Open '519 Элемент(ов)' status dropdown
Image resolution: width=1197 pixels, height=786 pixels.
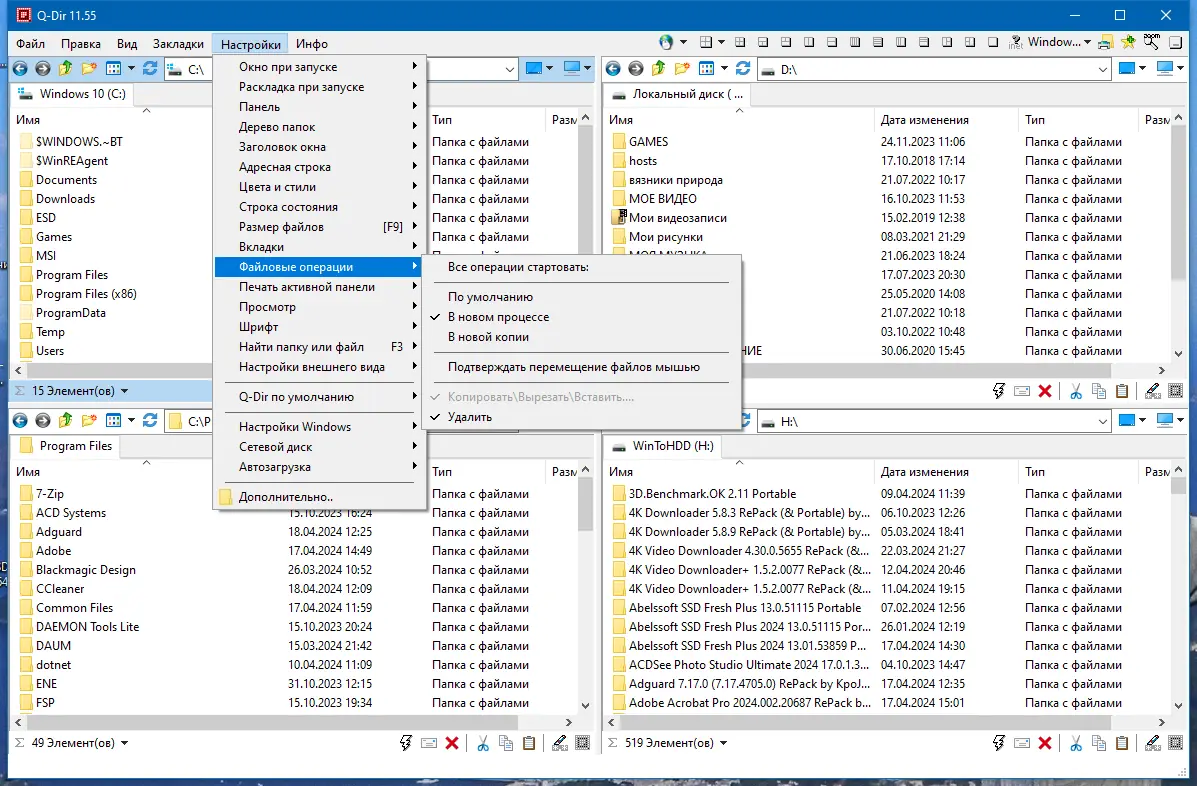coord(723,743)
